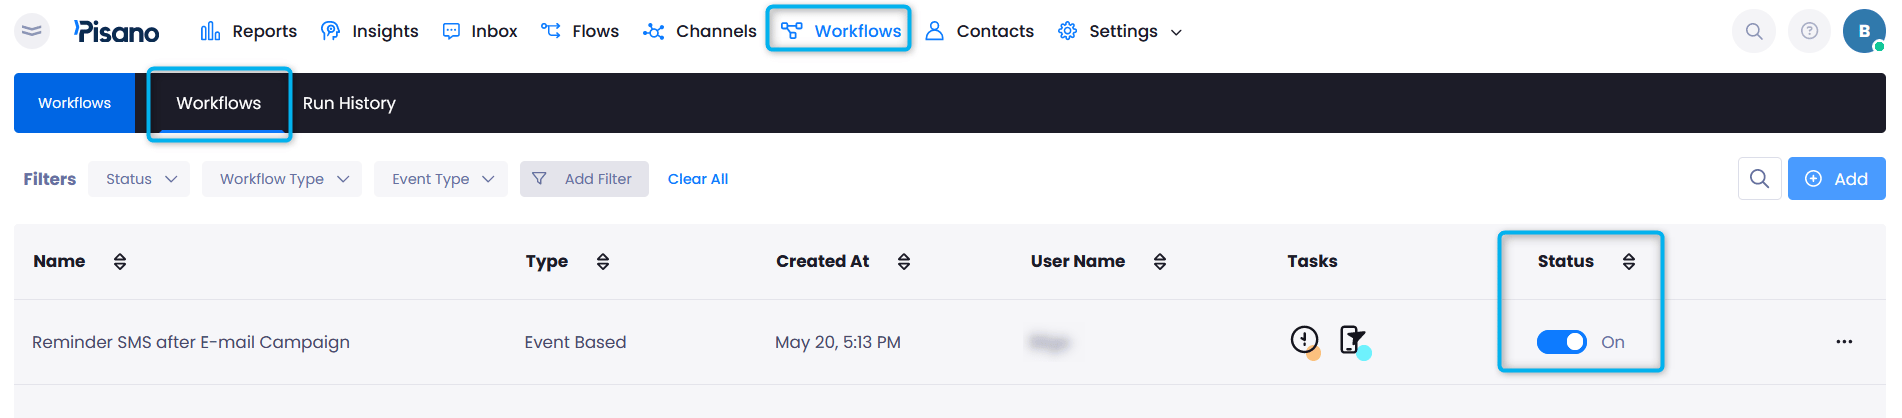
Task: Click the SMS filter task icon
Action: 1352,341
